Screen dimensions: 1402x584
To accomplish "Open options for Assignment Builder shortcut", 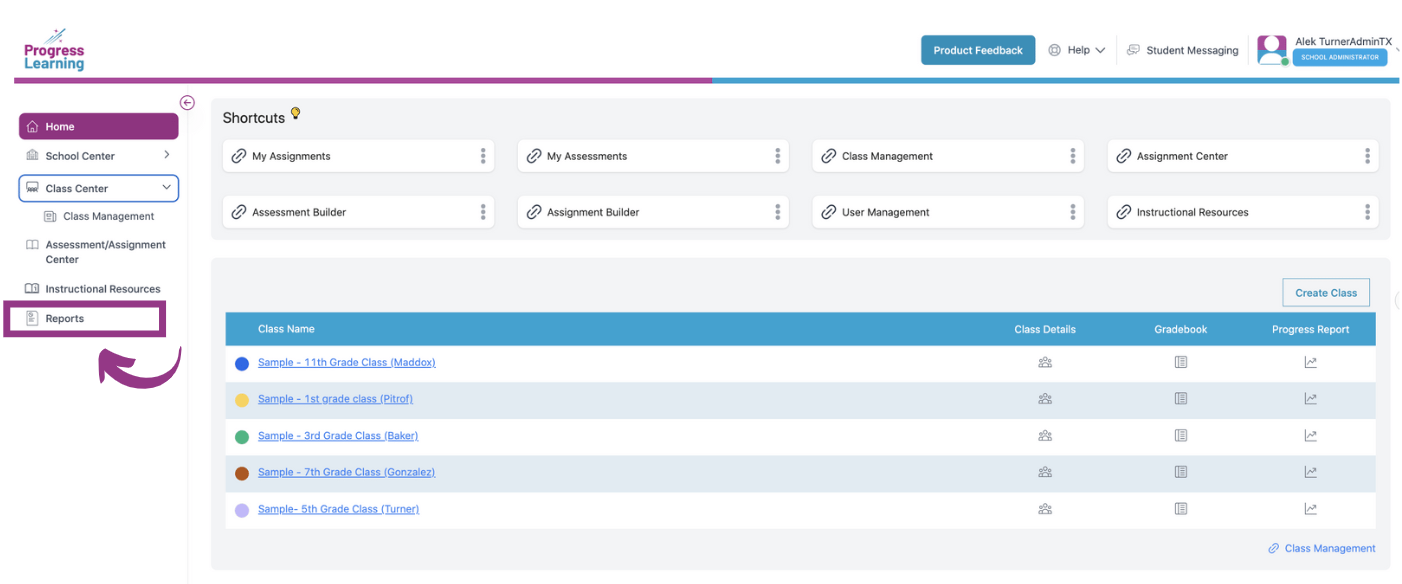I will (x=778, y=212).
